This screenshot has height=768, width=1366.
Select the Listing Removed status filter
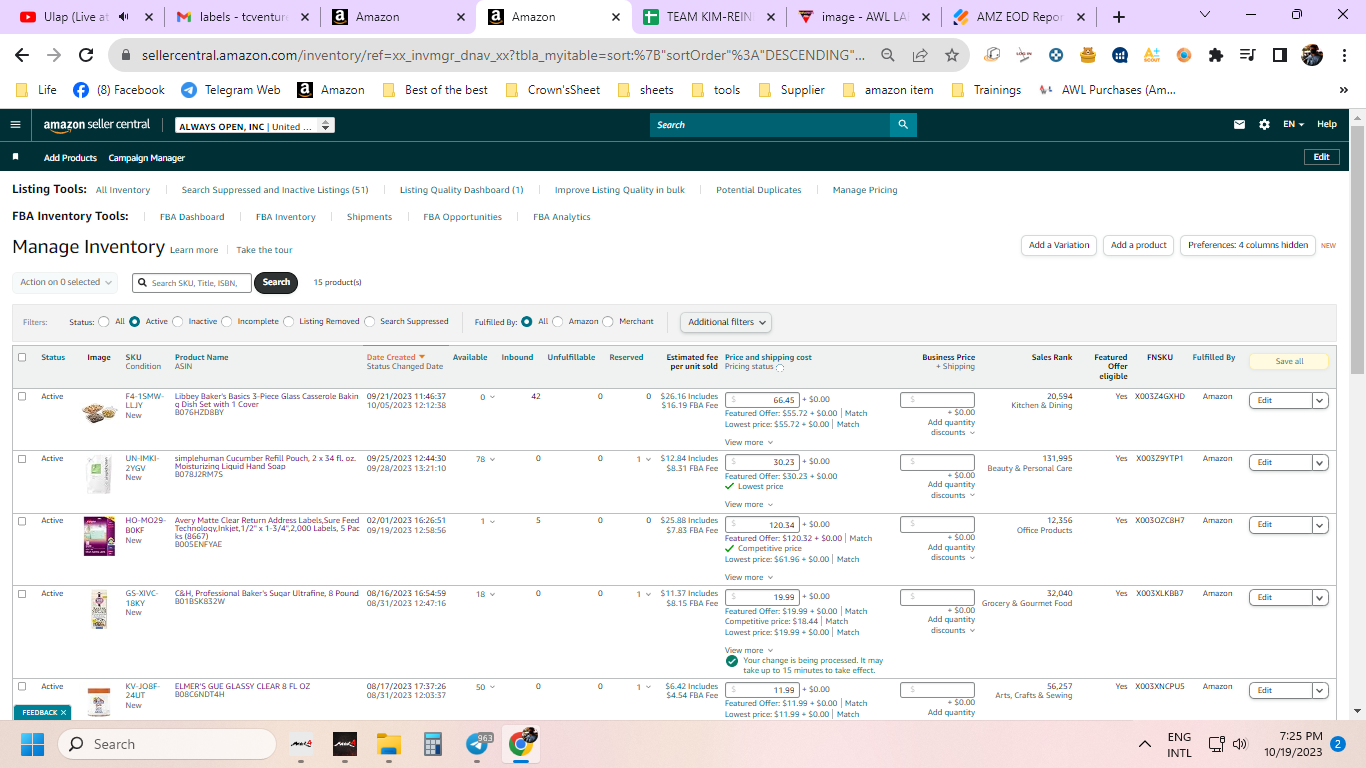tap(289, 322)
